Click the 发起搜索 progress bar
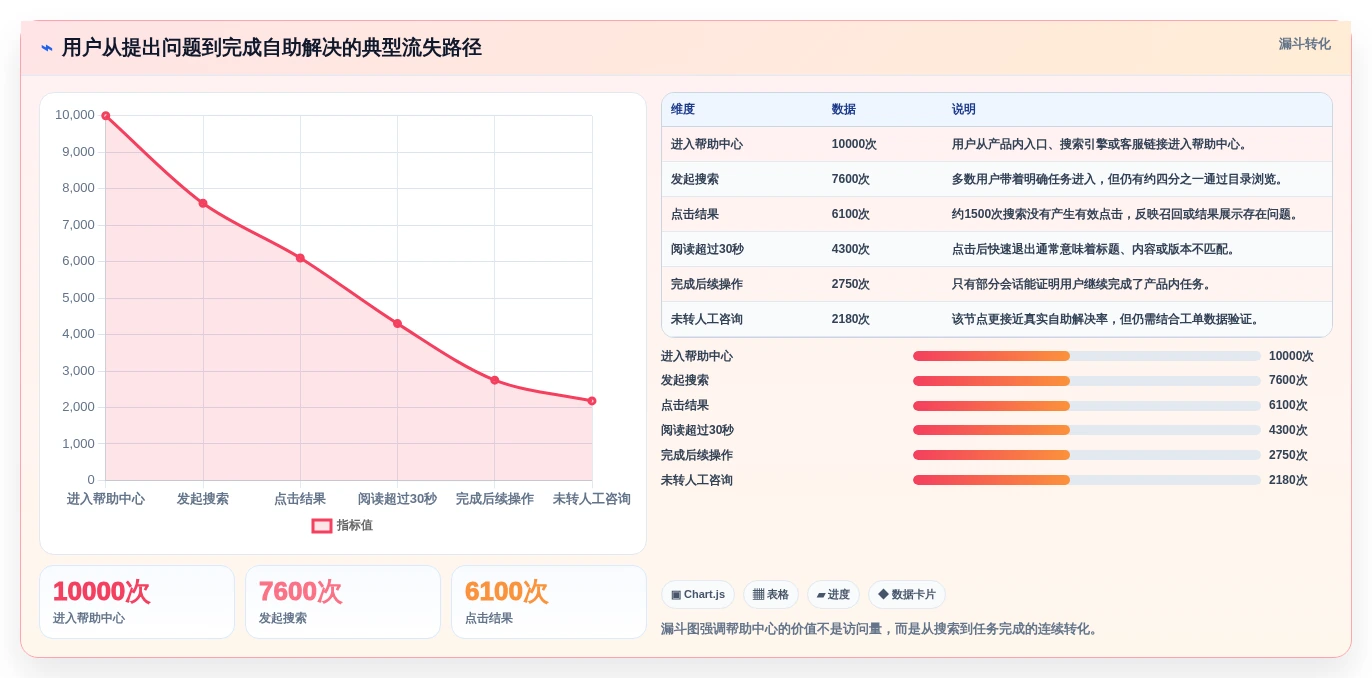Screen dimensions: 1372x678 coord(1086,381)
